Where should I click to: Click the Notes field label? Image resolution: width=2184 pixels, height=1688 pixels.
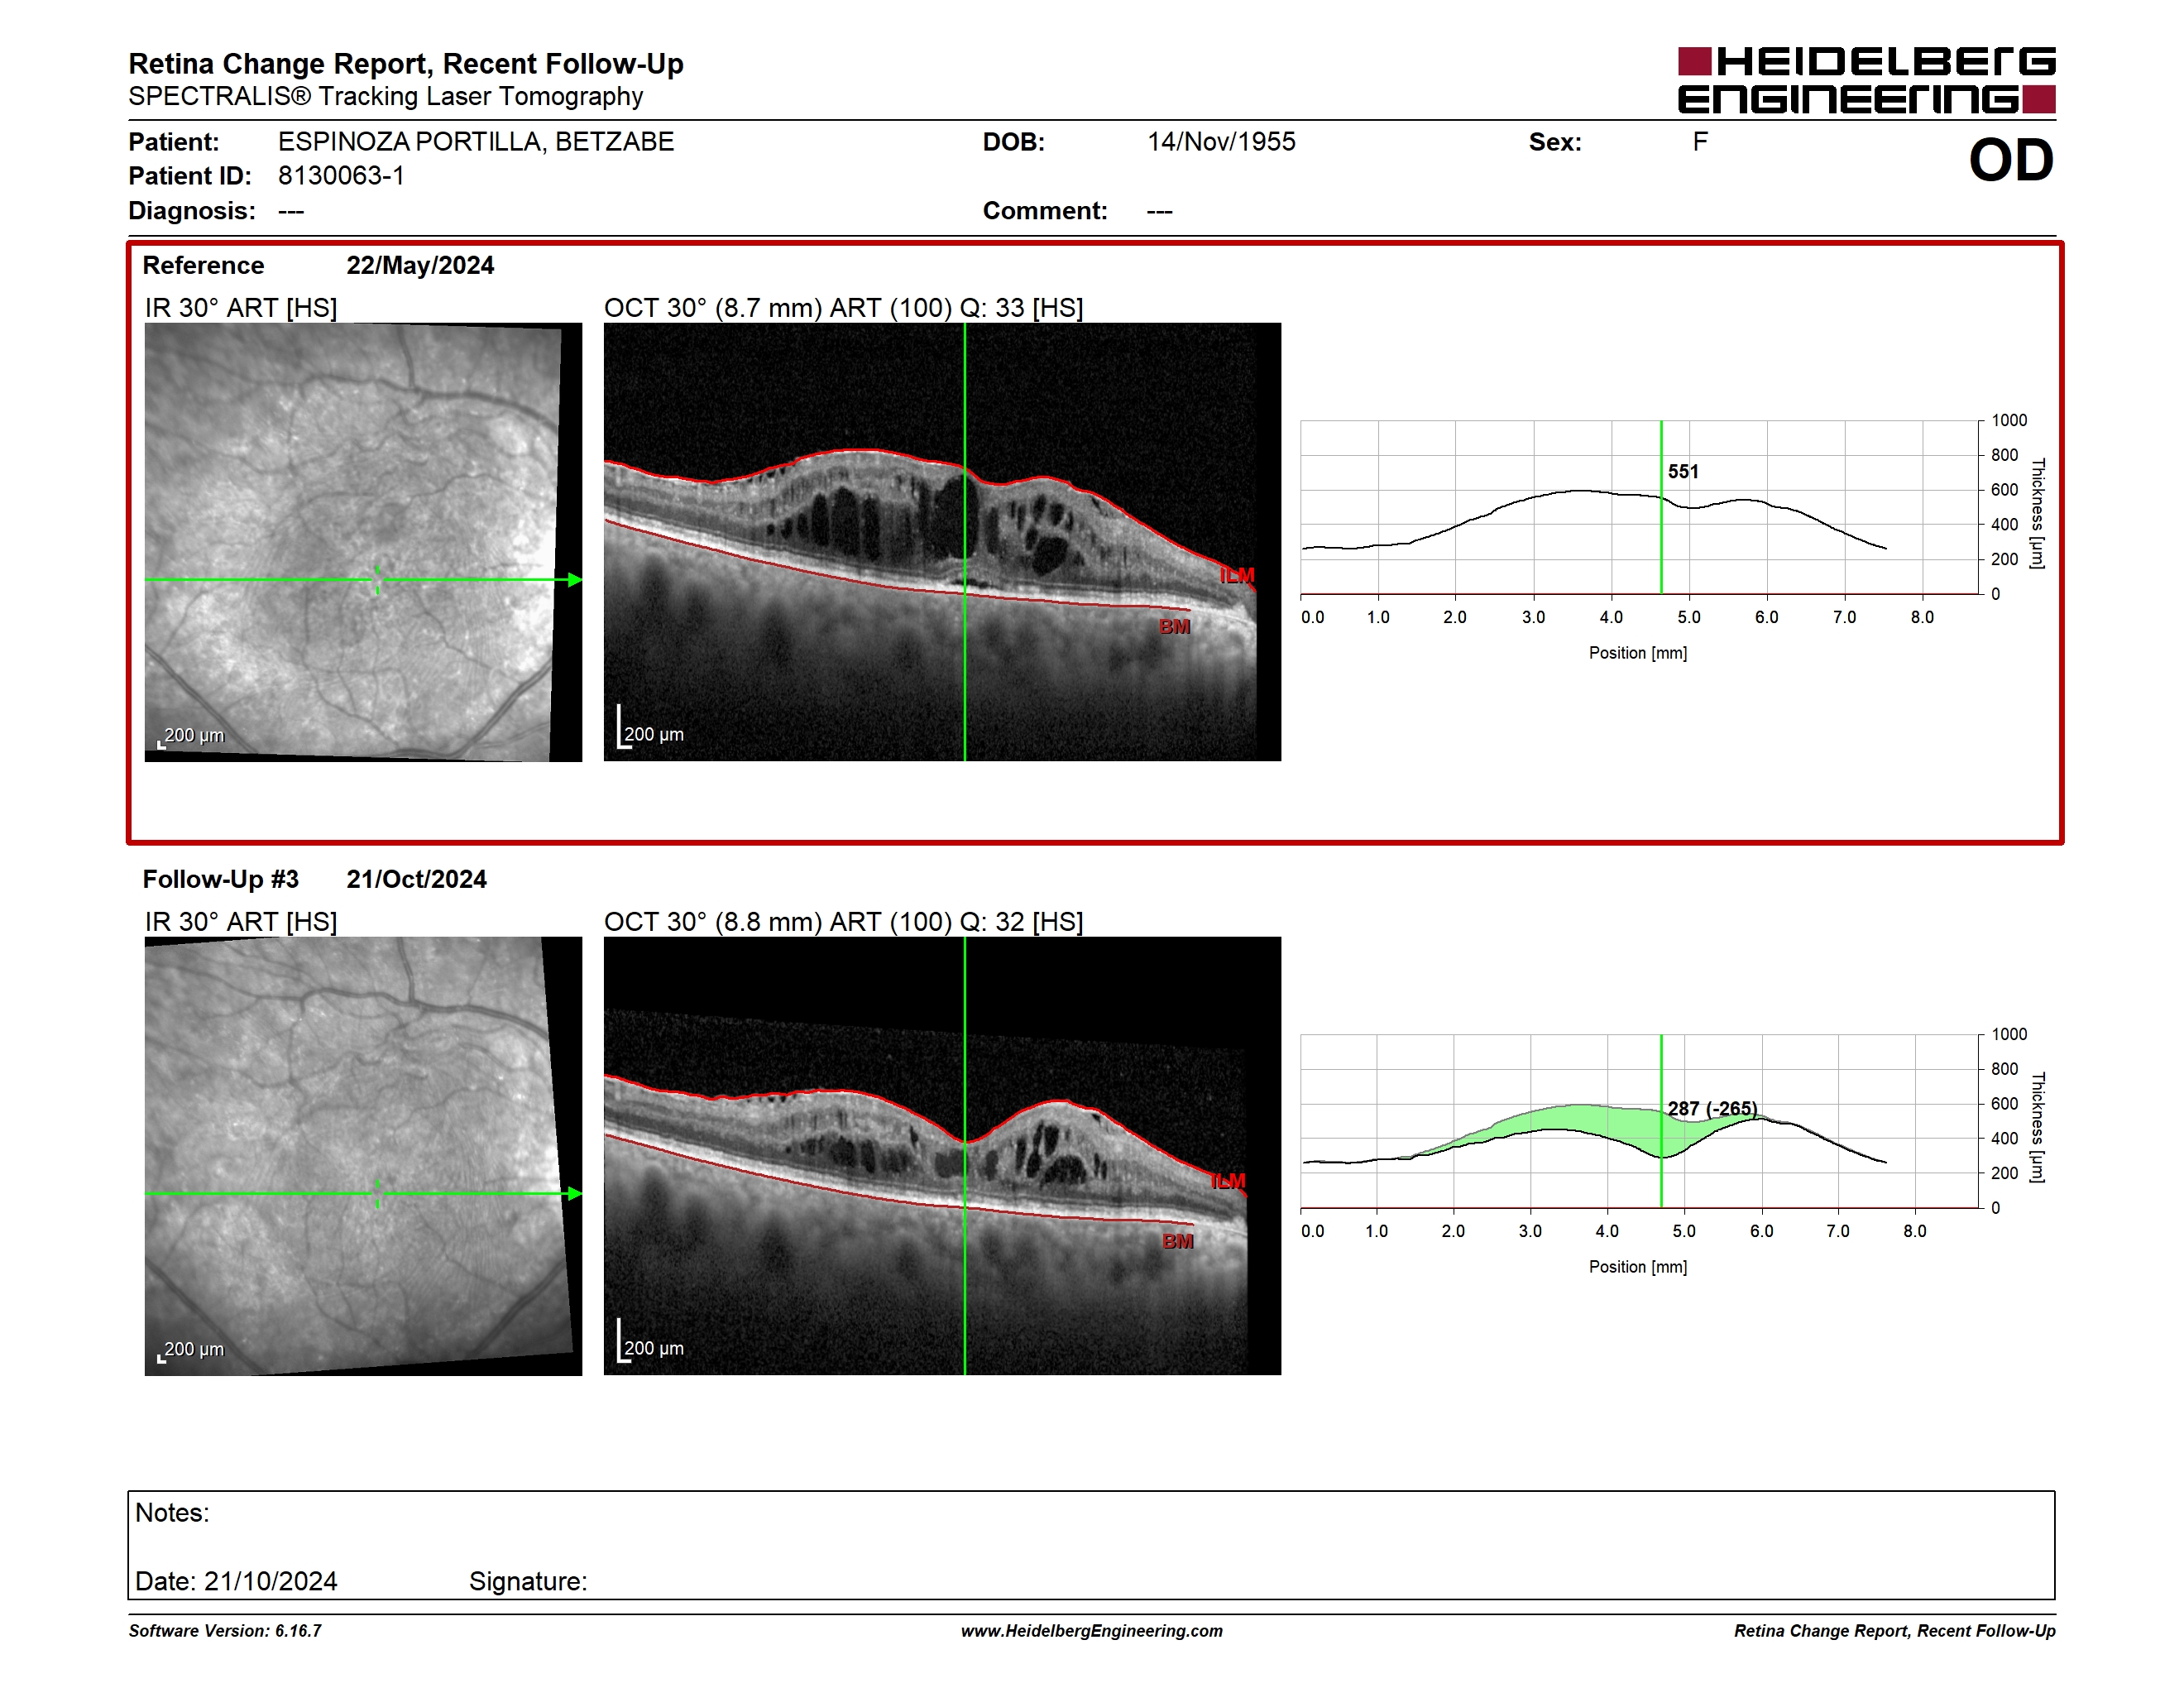pyautogui.click(x=172, y=1513)
